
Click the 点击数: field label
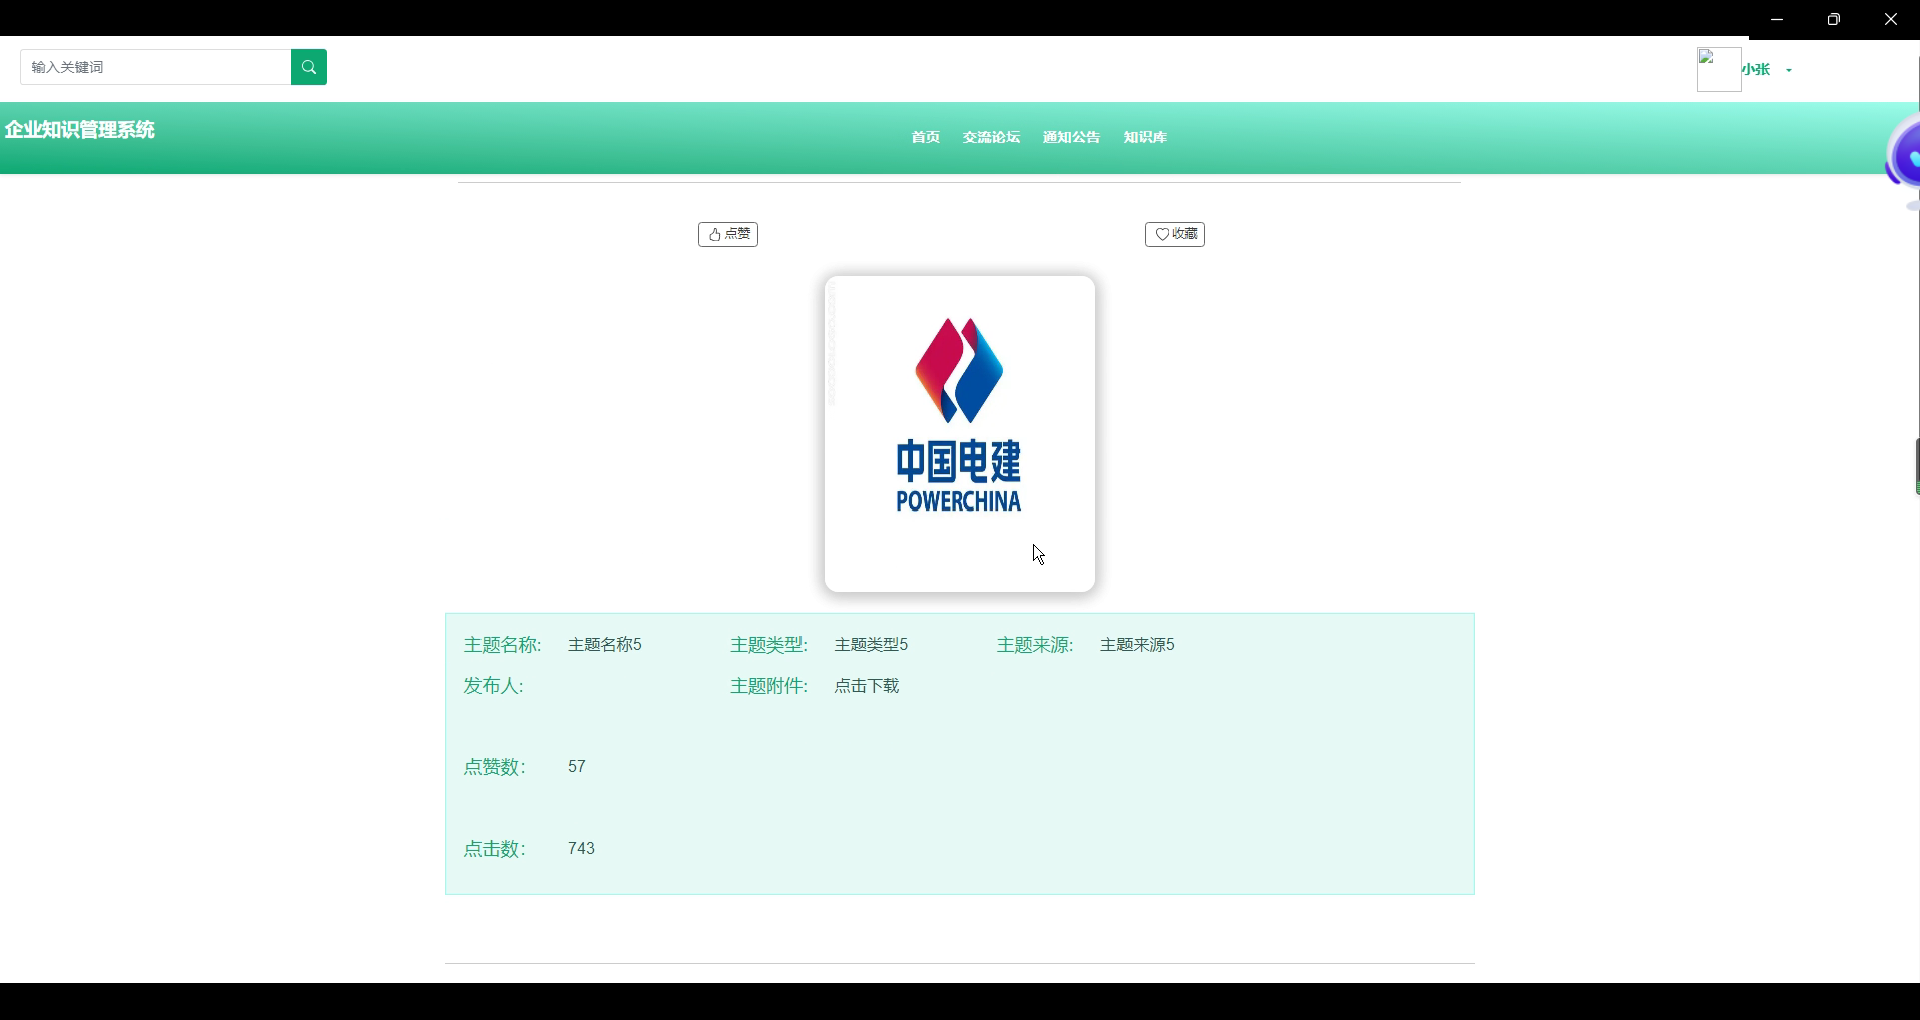tap(494, 849)
